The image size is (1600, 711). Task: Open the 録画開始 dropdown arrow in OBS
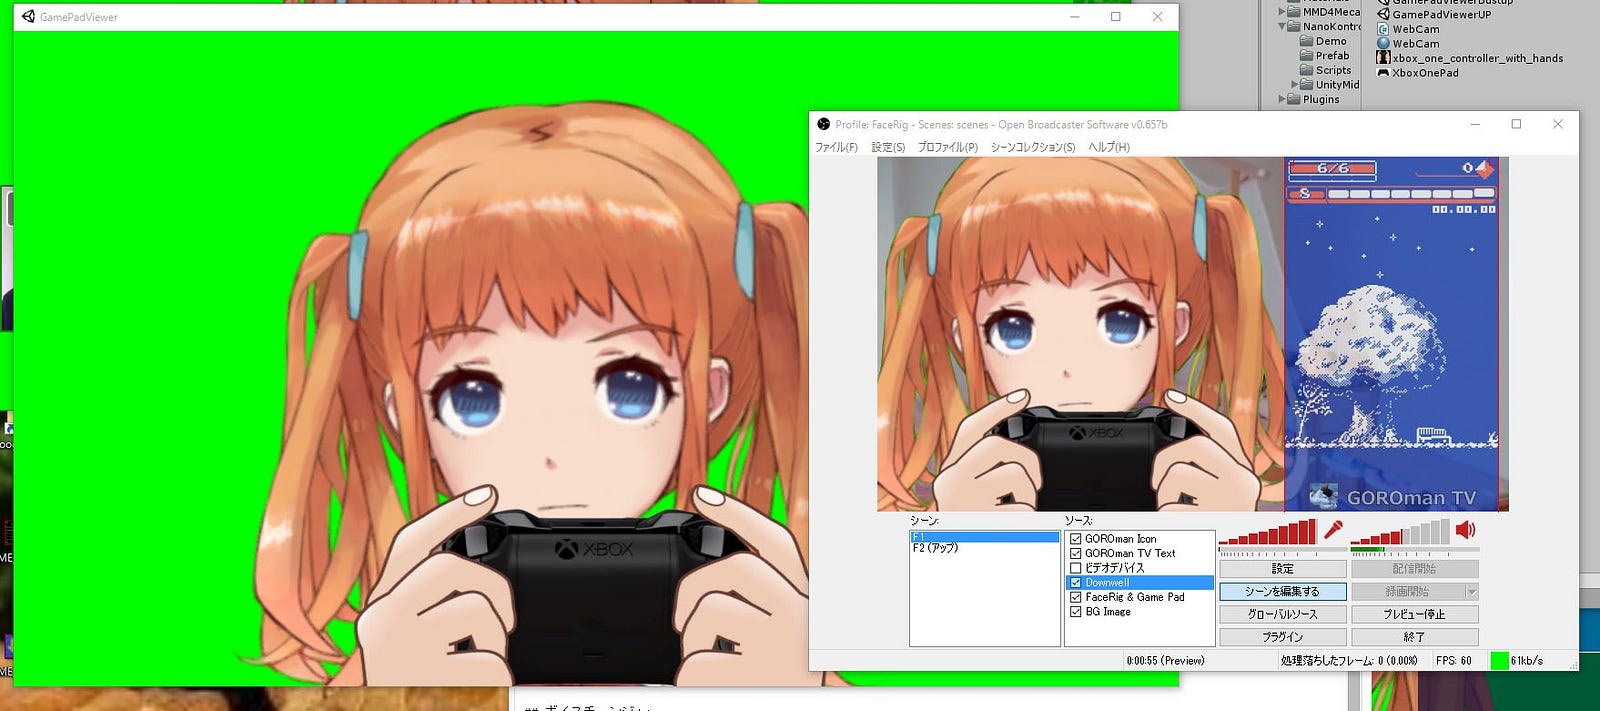(x=1471, y=592)
